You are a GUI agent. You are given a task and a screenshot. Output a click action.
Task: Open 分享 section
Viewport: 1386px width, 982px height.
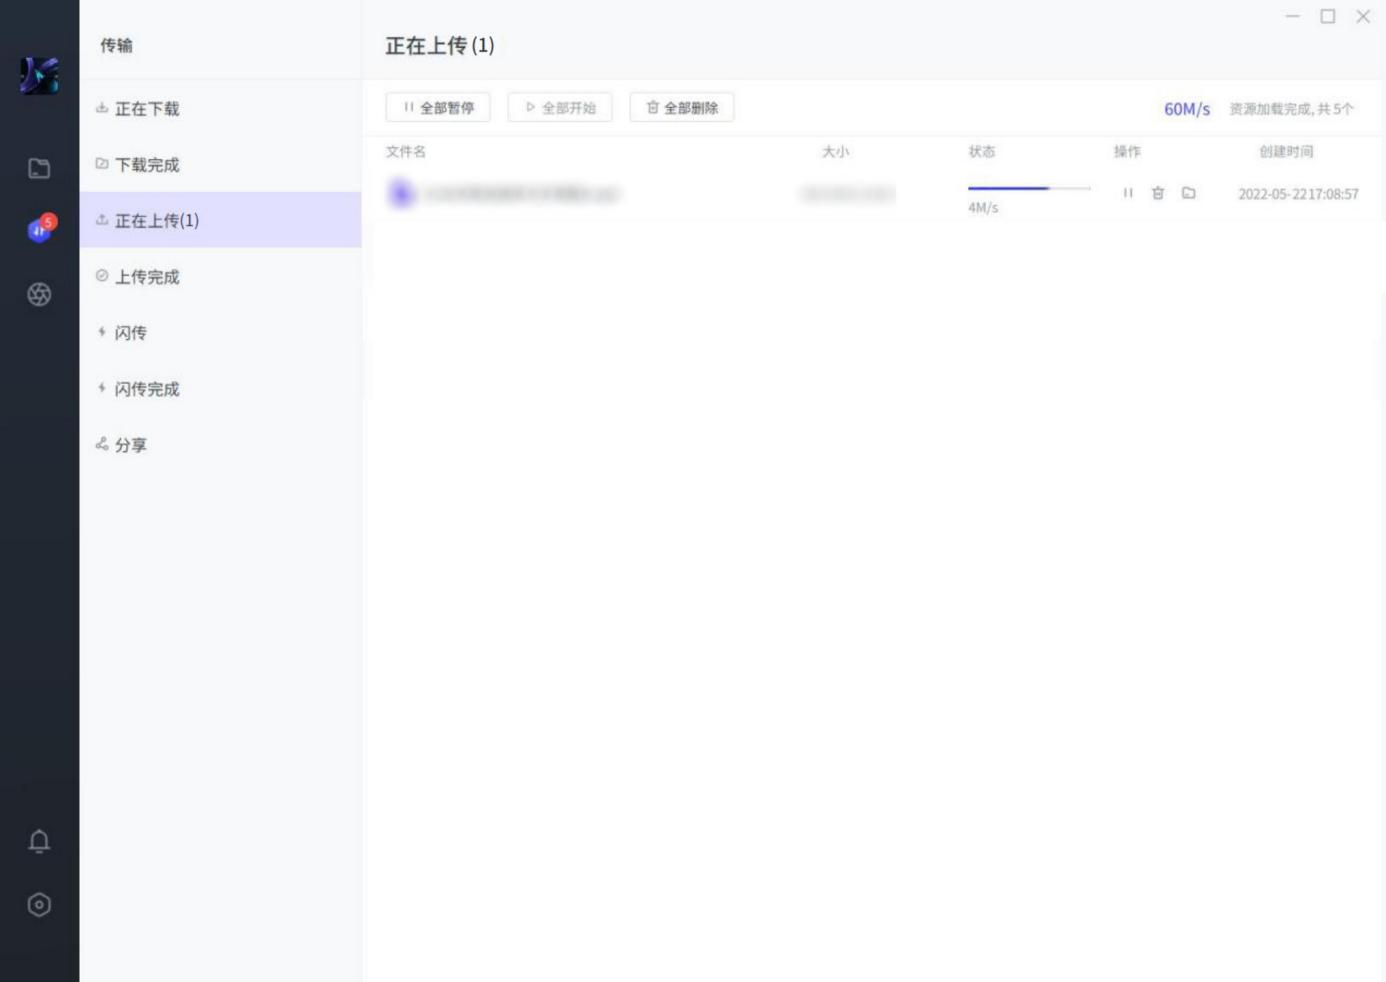130,445
